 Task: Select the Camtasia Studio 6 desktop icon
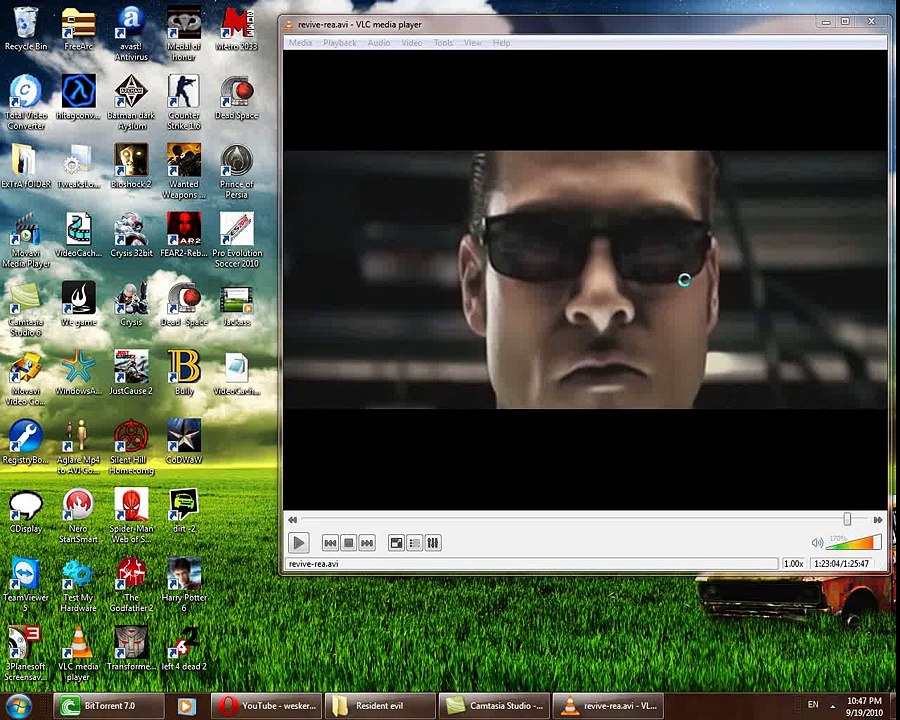coord(26,309)
